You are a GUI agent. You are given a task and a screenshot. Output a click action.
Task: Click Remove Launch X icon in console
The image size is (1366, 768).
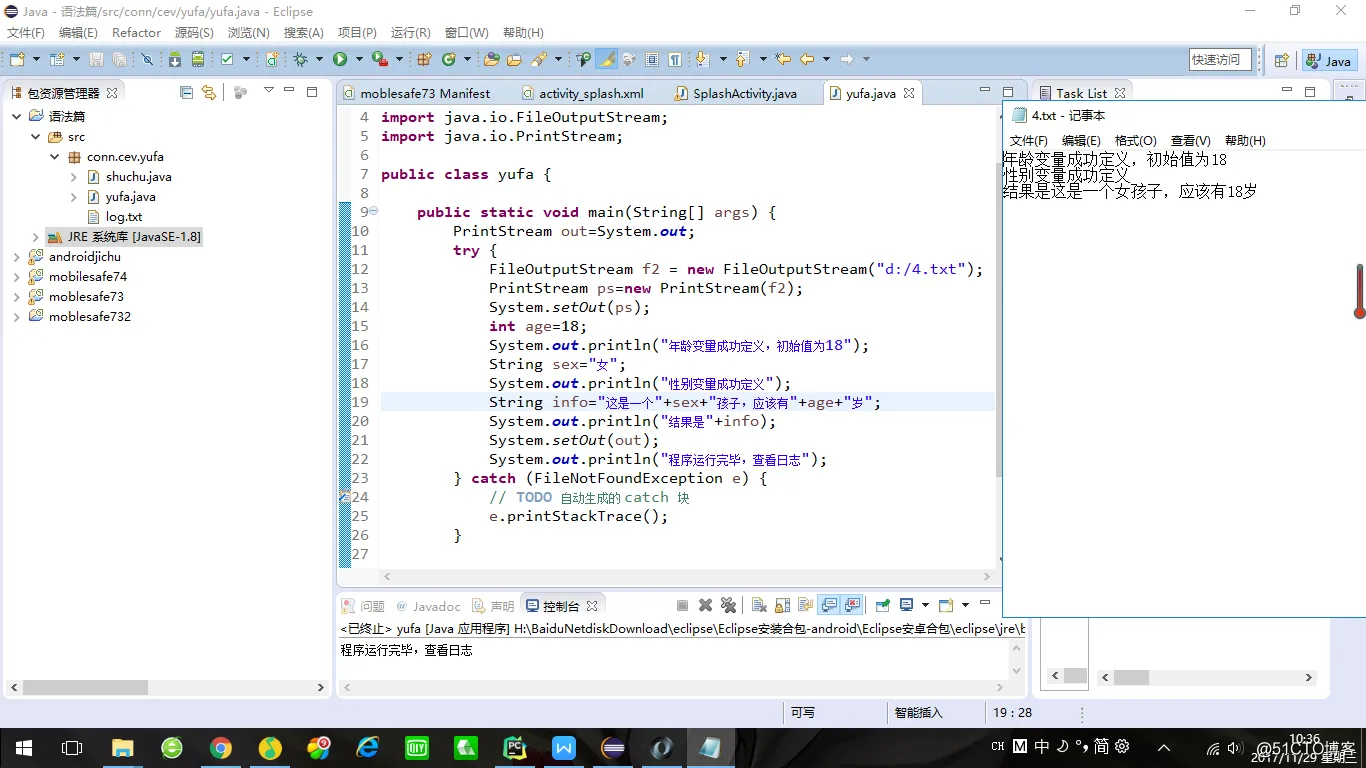[x=705, y=605]
